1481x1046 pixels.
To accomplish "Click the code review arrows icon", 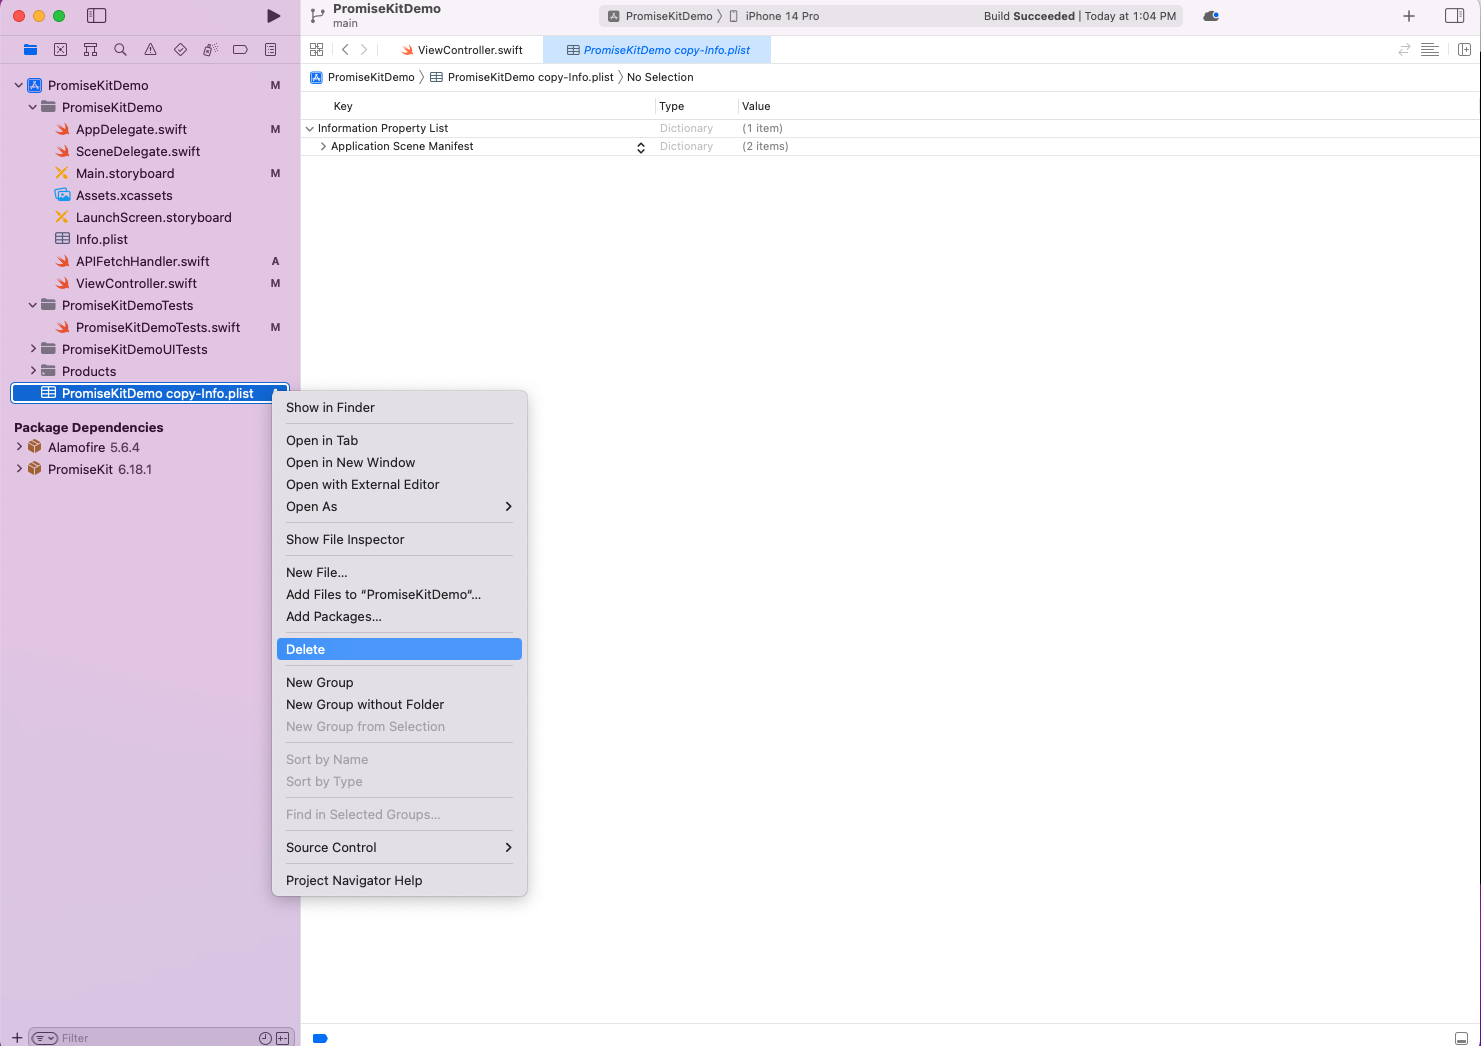I will (1404, 49).
